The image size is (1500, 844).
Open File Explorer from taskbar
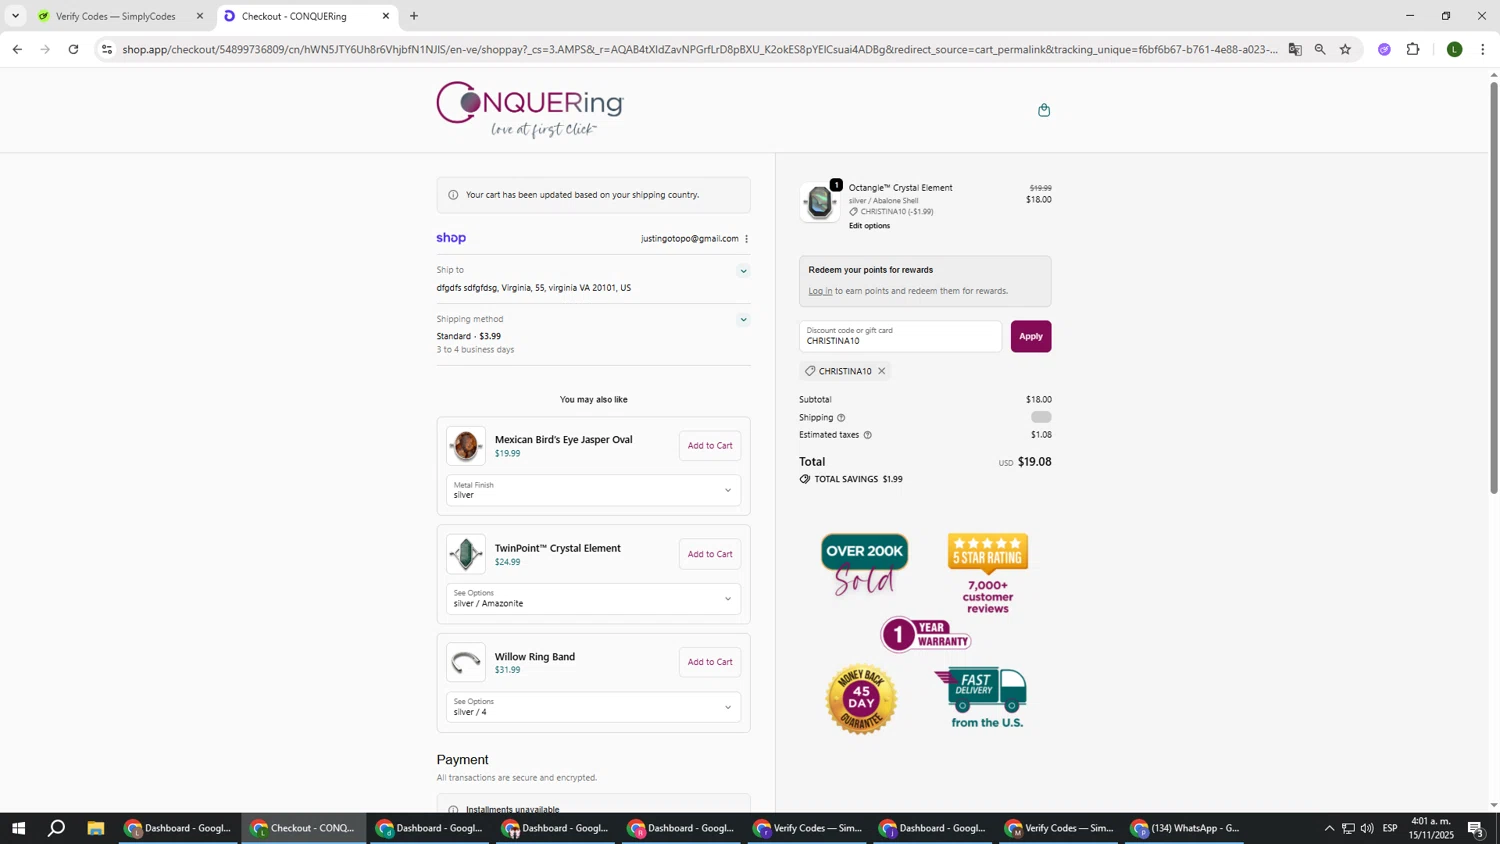point(96,828)
